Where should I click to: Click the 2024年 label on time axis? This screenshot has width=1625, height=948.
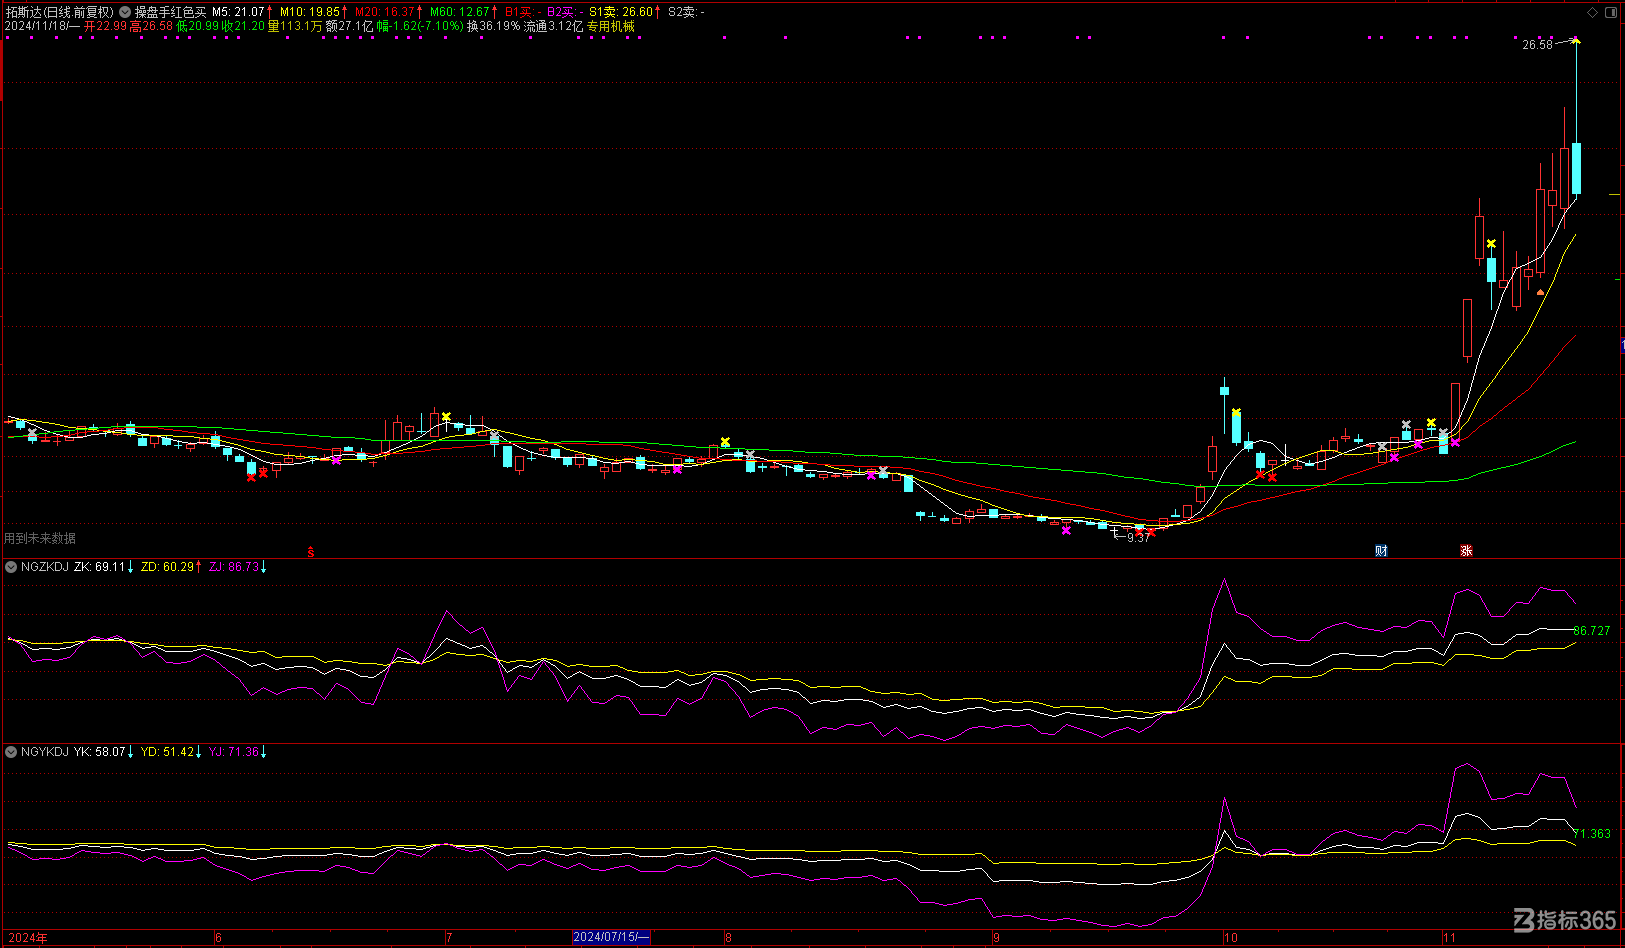pos(28,938)
